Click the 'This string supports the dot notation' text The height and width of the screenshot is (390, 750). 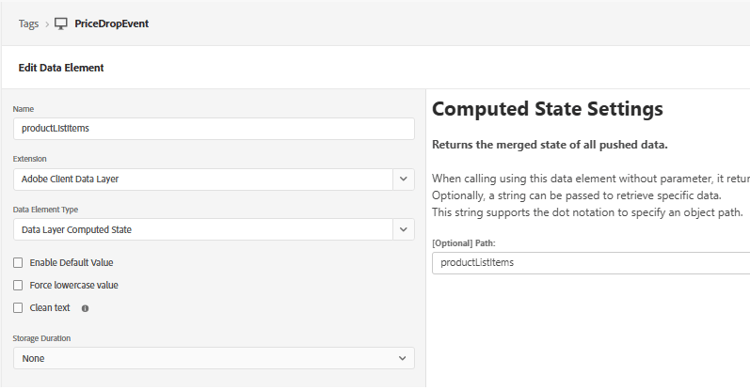coord(587,212)
